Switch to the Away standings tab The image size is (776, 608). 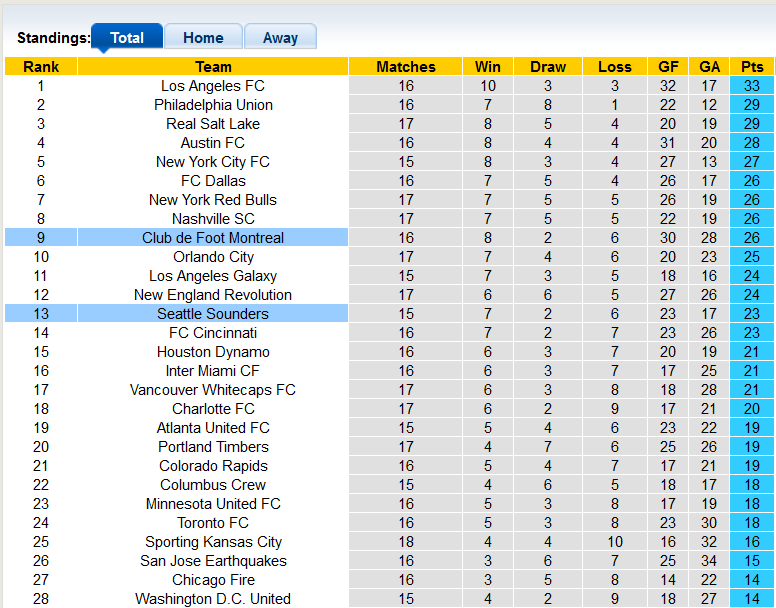pos(280,38)
